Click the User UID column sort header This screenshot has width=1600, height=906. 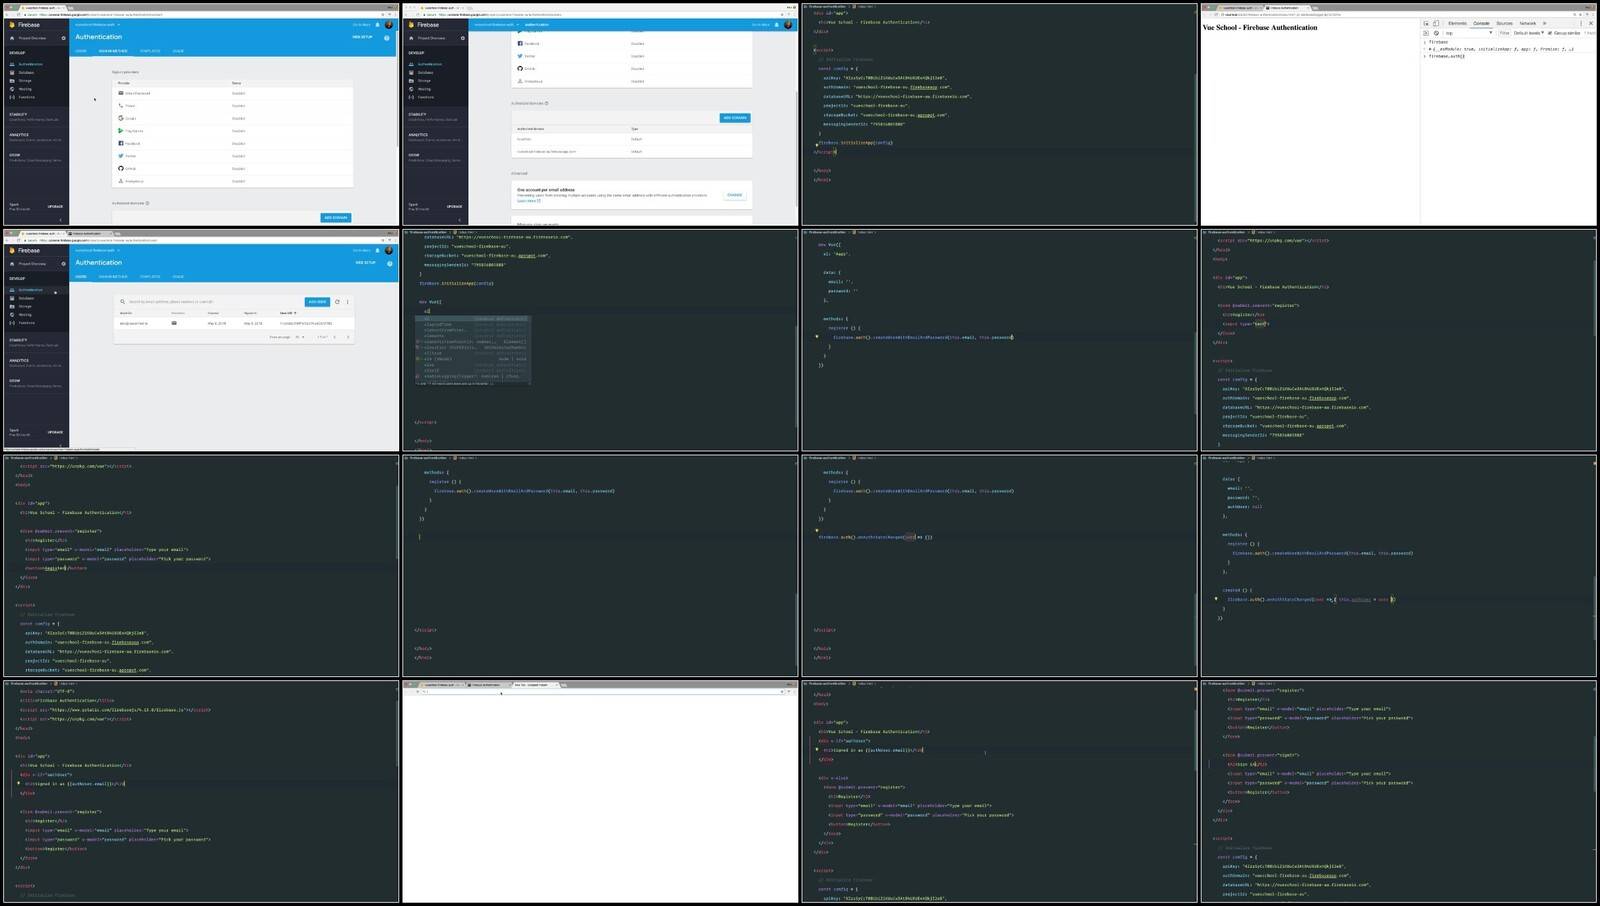click(x=288, y=313)
